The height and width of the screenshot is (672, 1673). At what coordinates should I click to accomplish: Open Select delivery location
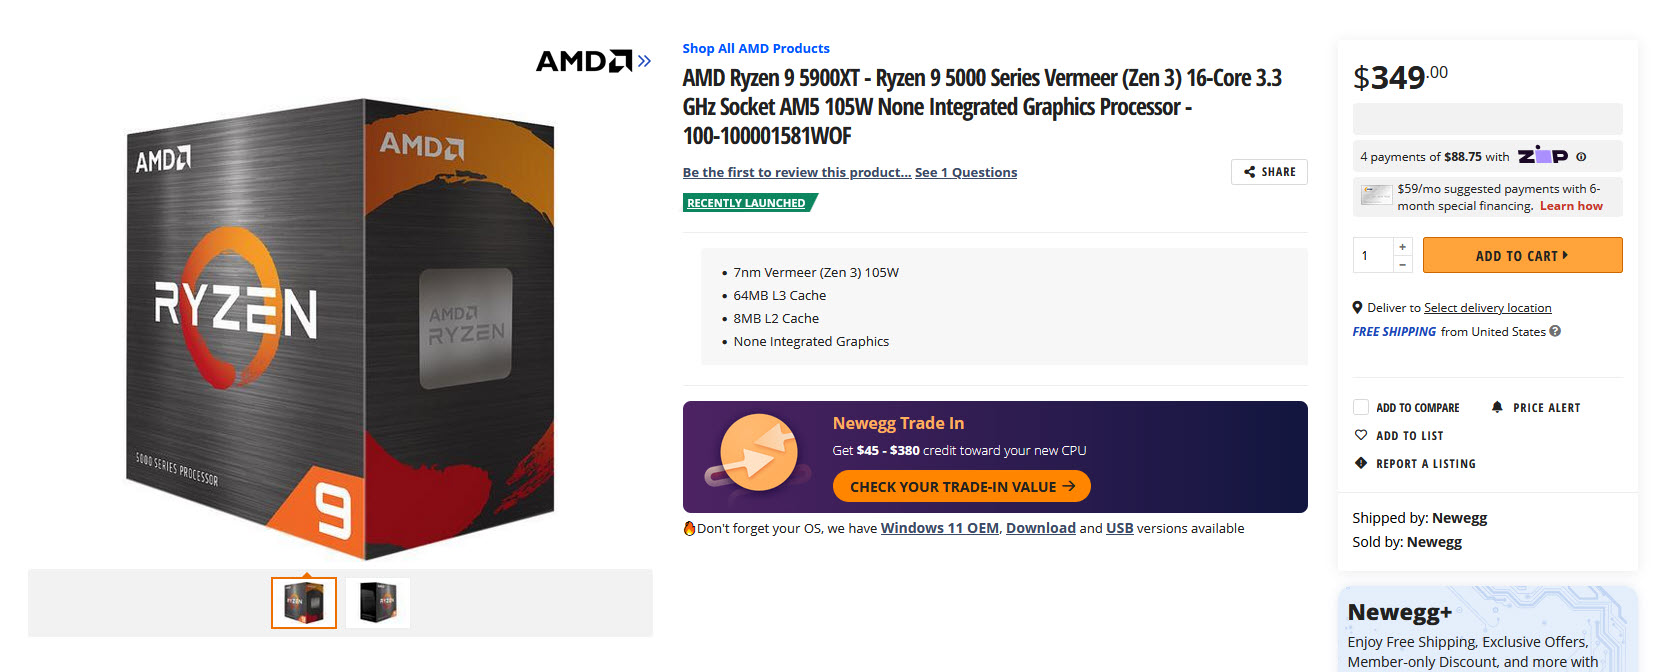1487,307
